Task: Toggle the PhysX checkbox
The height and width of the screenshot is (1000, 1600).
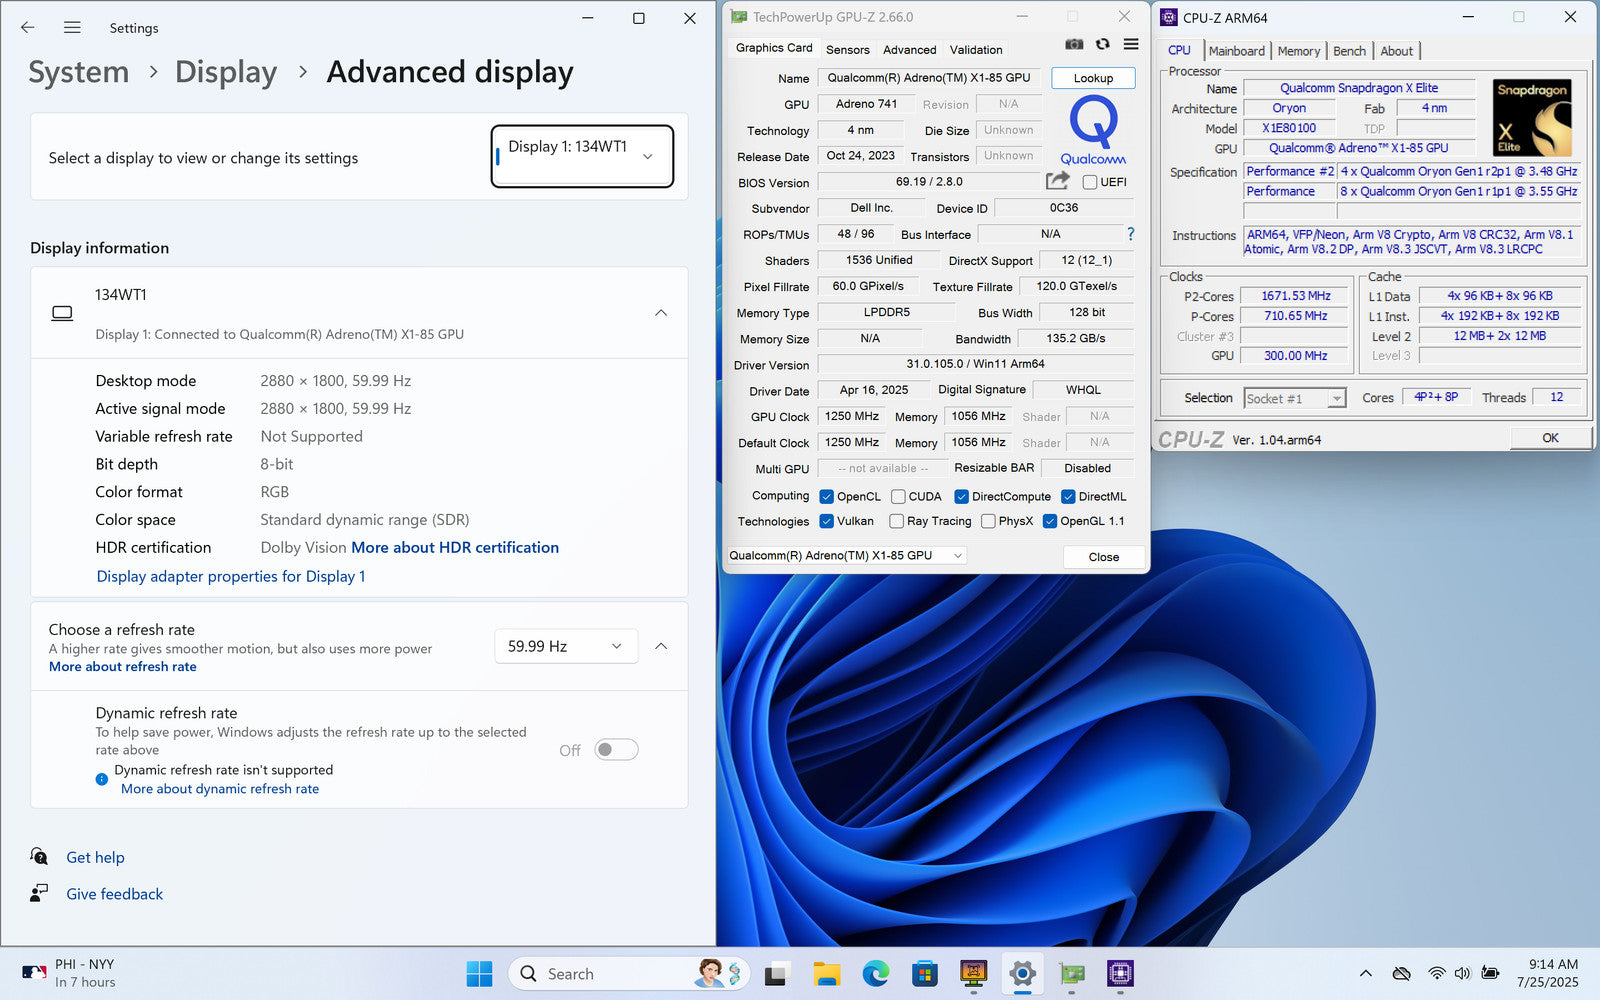Action: [988, 521]
